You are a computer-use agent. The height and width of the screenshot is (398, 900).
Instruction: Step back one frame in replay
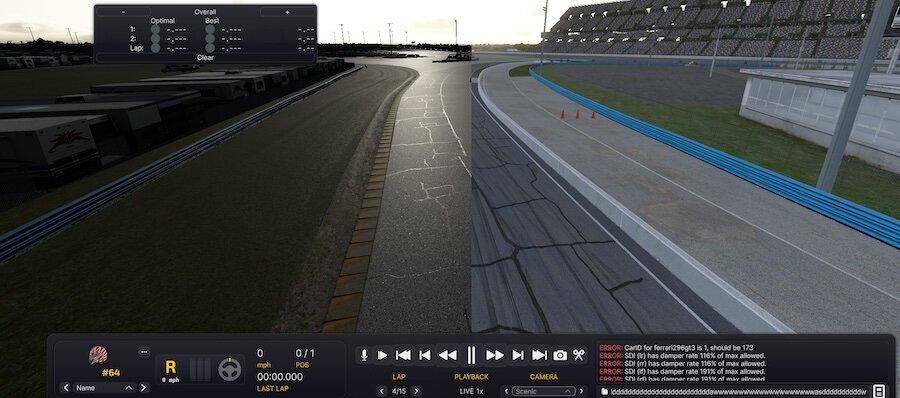click(x=425, y=355)
